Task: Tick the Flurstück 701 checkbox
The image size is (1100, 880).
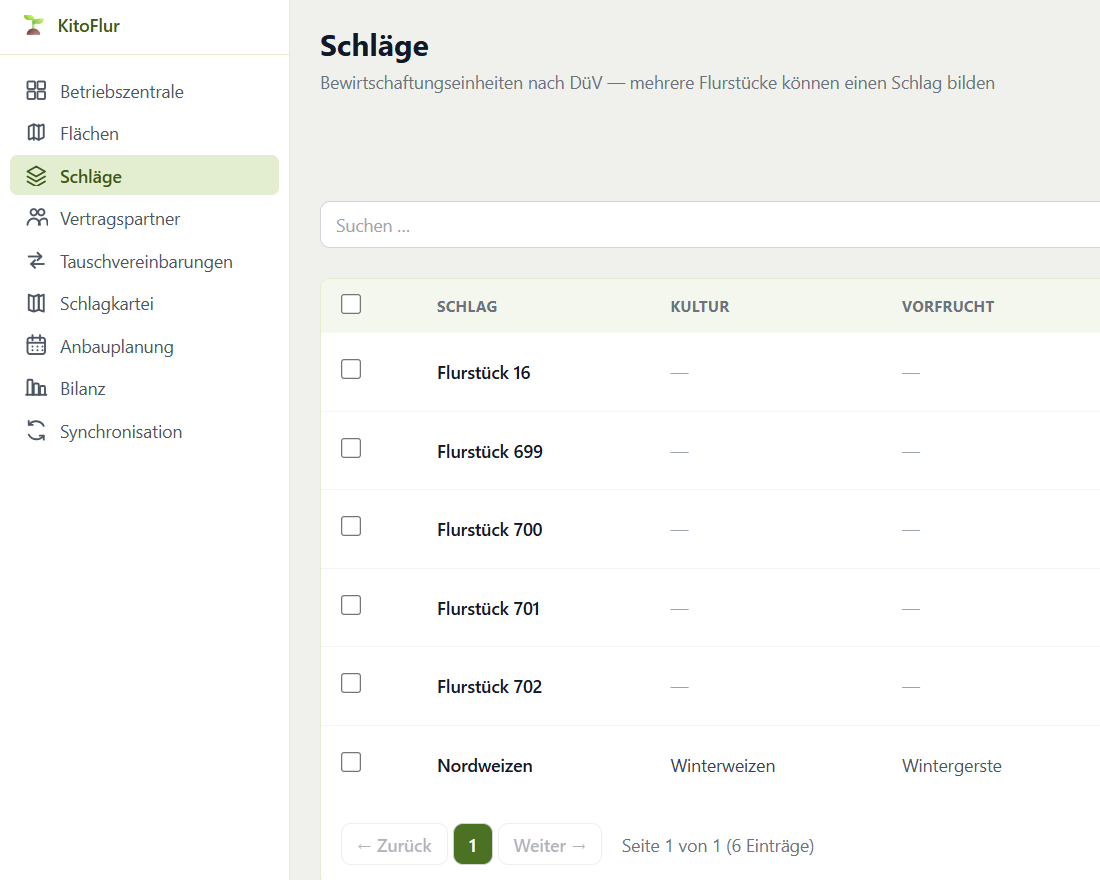Action: click(351, 605)
